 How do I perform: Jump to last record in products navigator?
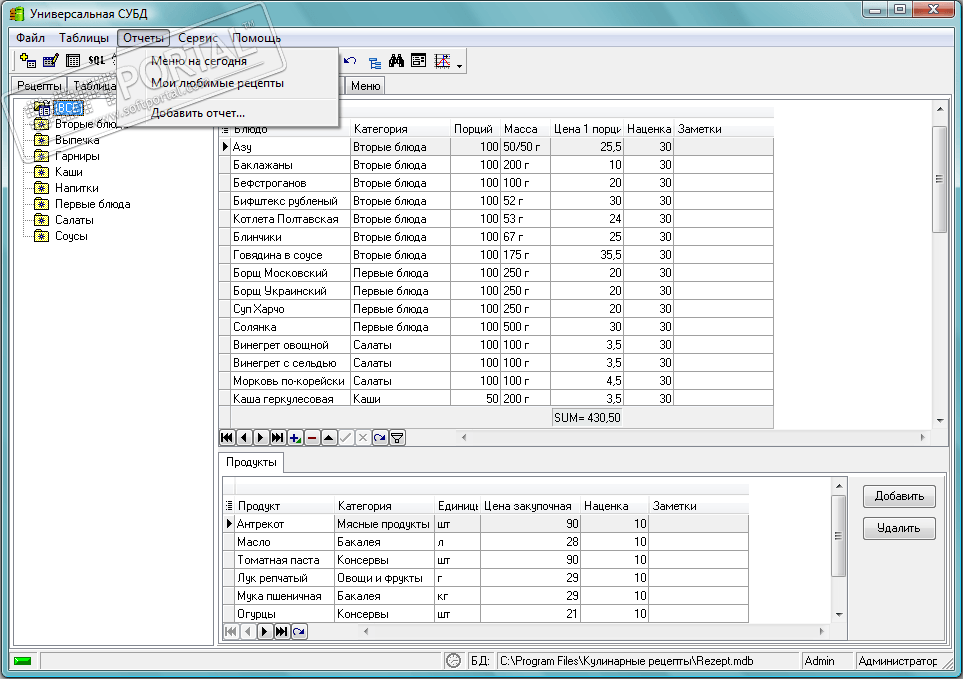pos(282,632)
